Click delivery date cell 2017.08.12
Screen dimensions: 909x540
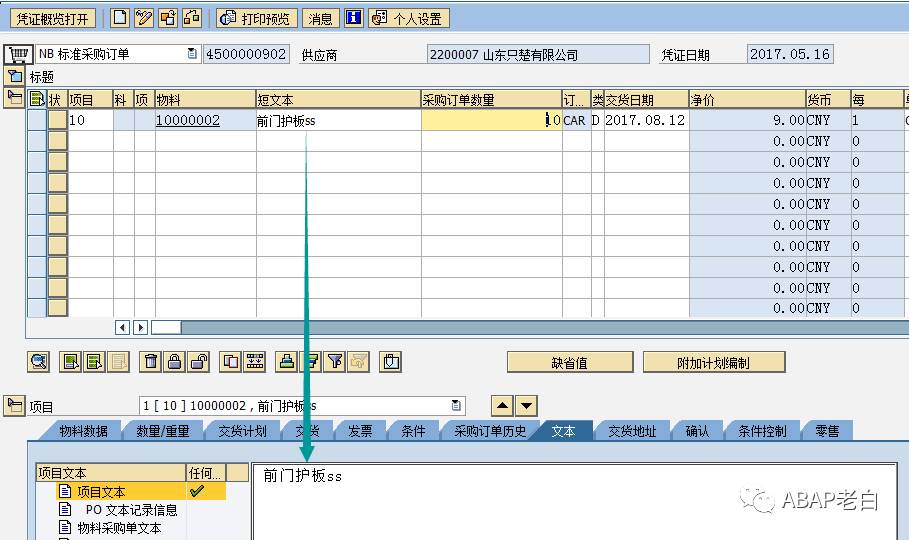point(646,120)
